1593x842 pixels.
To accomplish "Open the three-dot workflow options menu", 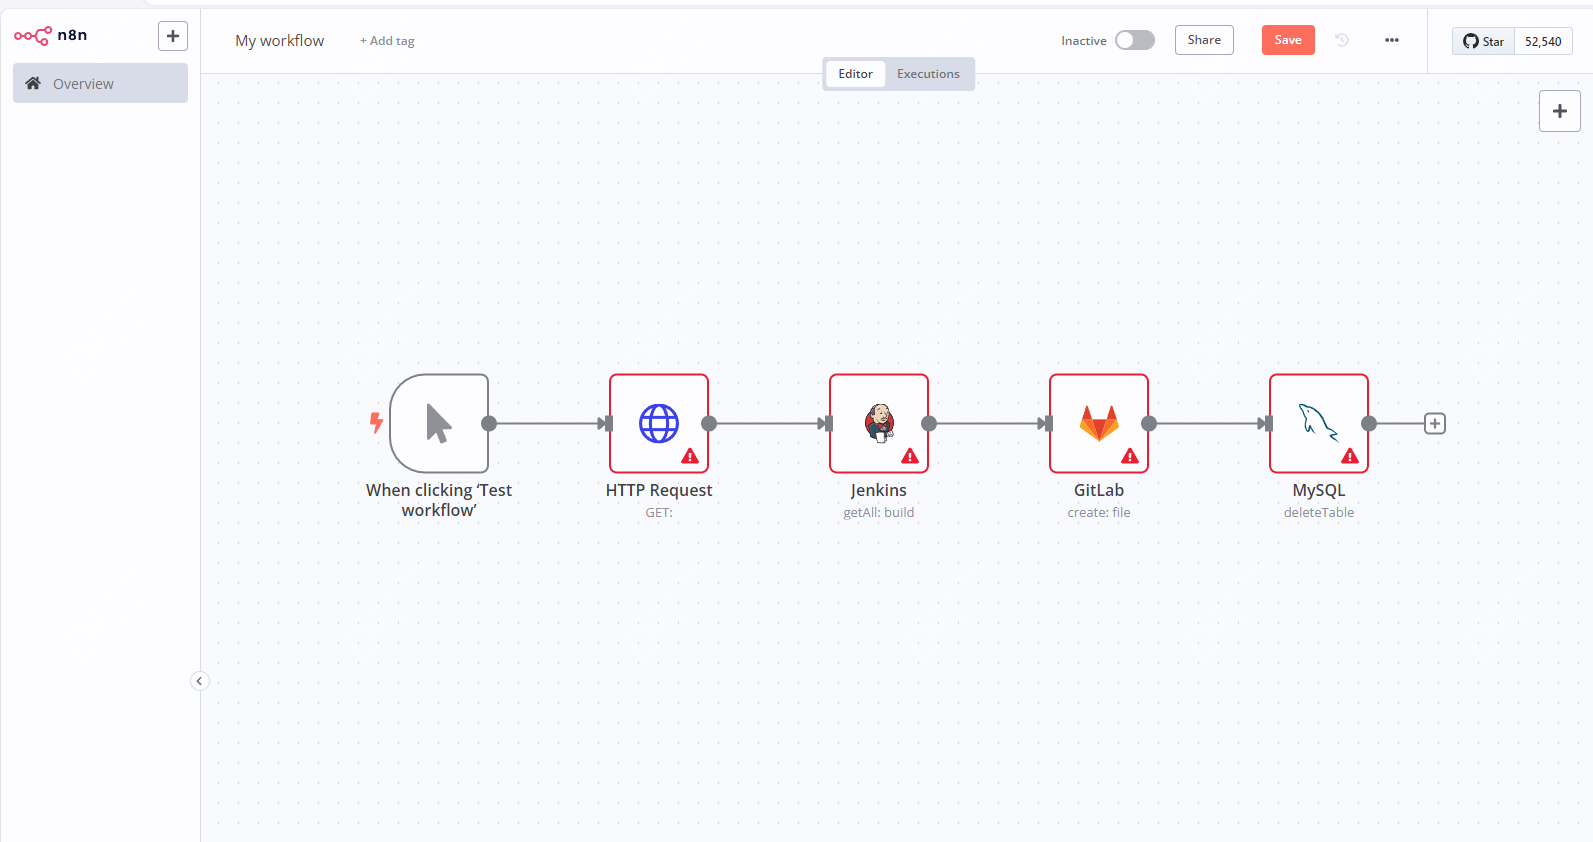I will point(1391,40).
